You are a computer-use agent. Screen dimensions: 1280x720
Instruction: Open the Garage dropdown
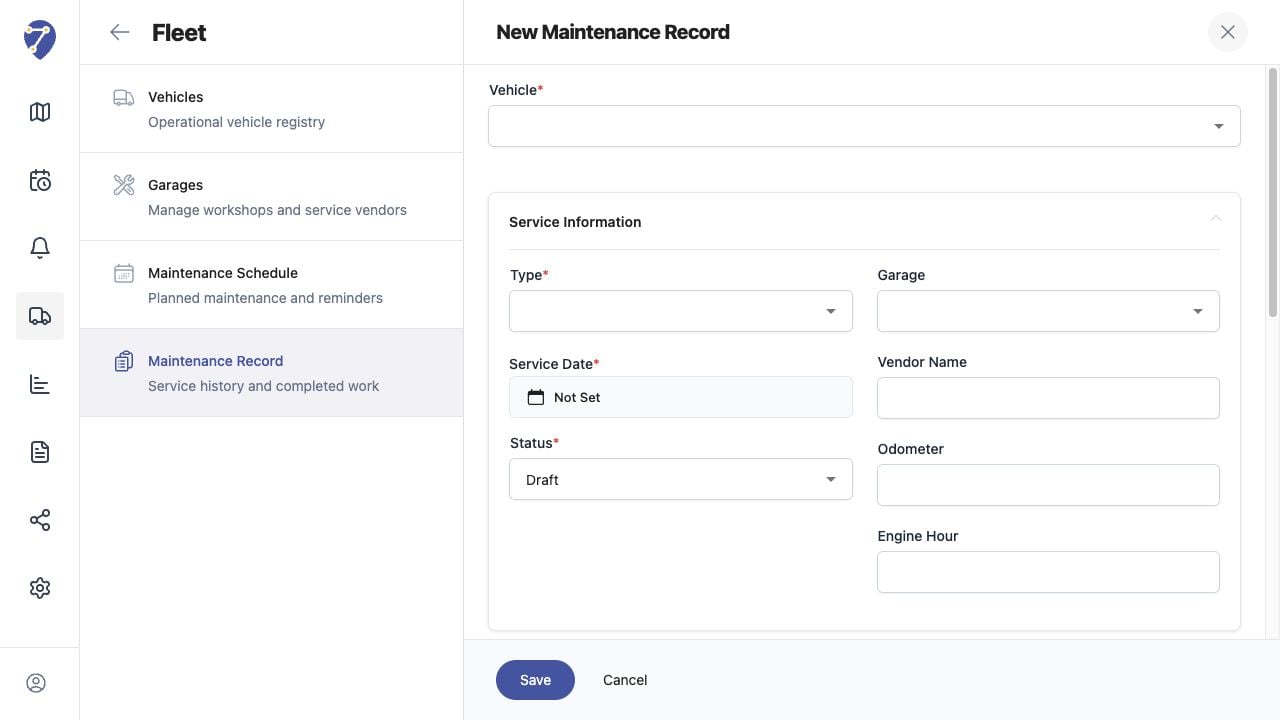pyautogui.click(x=1048, y=311)
